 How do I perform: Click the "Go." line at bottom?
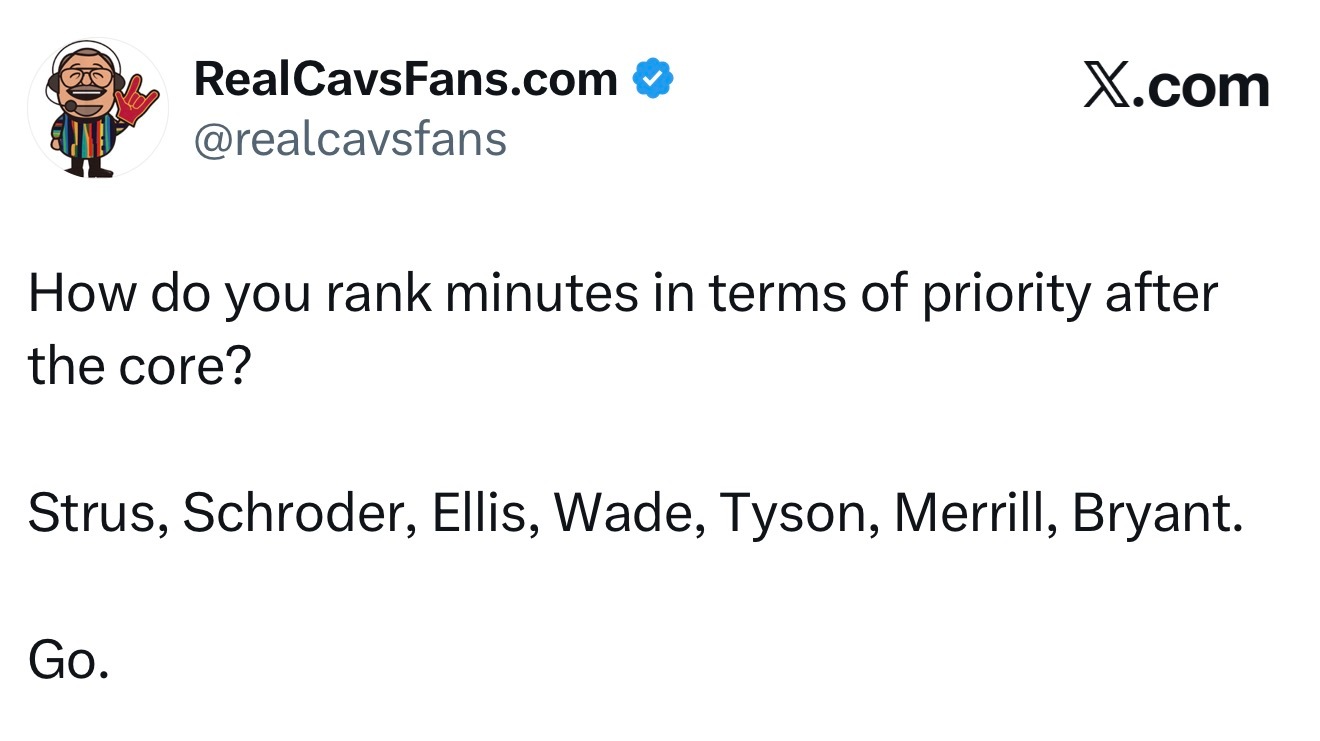point(68,660)
